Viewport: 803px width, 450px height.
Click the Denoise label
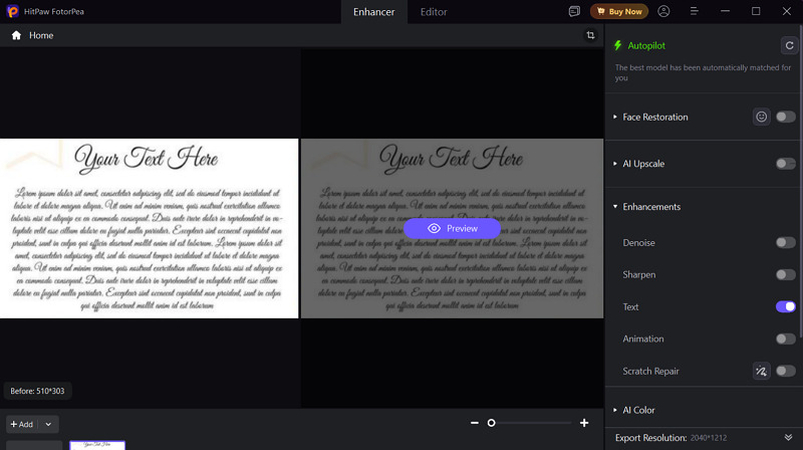639,243
